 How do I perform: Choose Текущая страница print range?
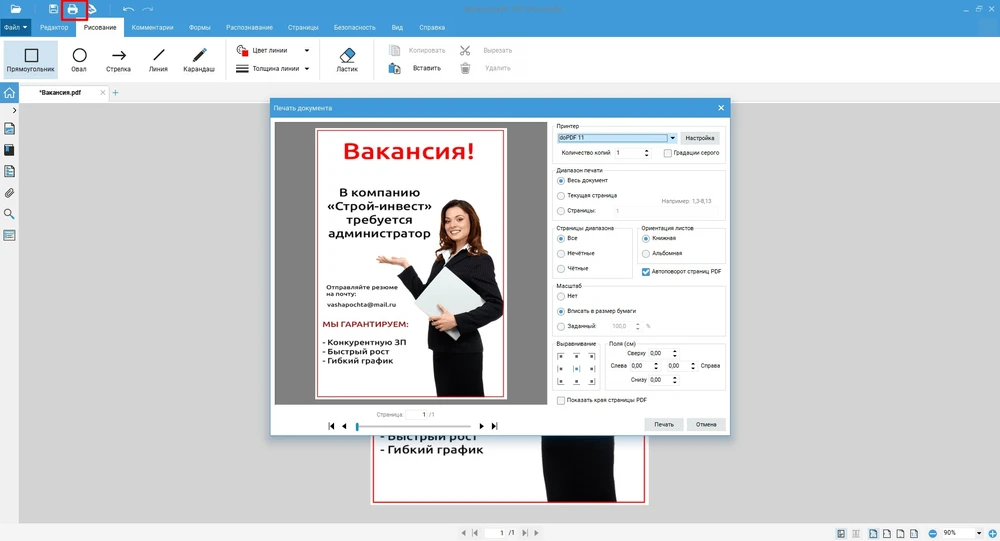(x=561, y=196)
